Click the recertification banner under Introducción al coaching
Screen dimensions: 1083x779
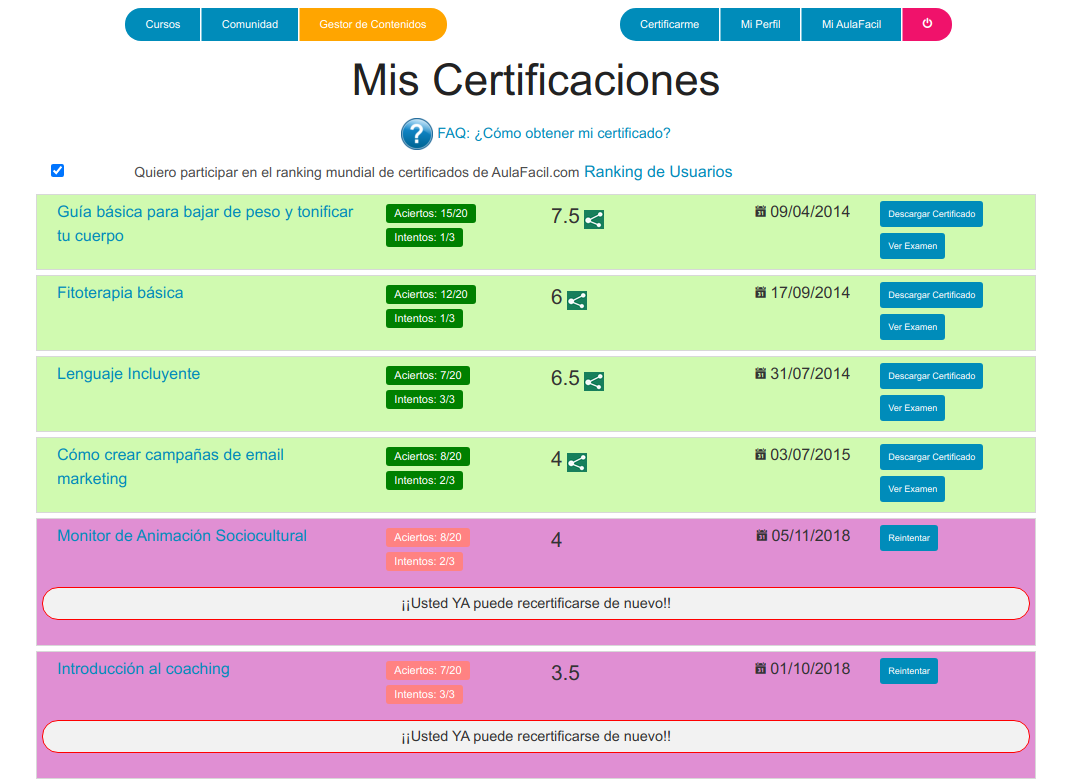coord(535,736)
